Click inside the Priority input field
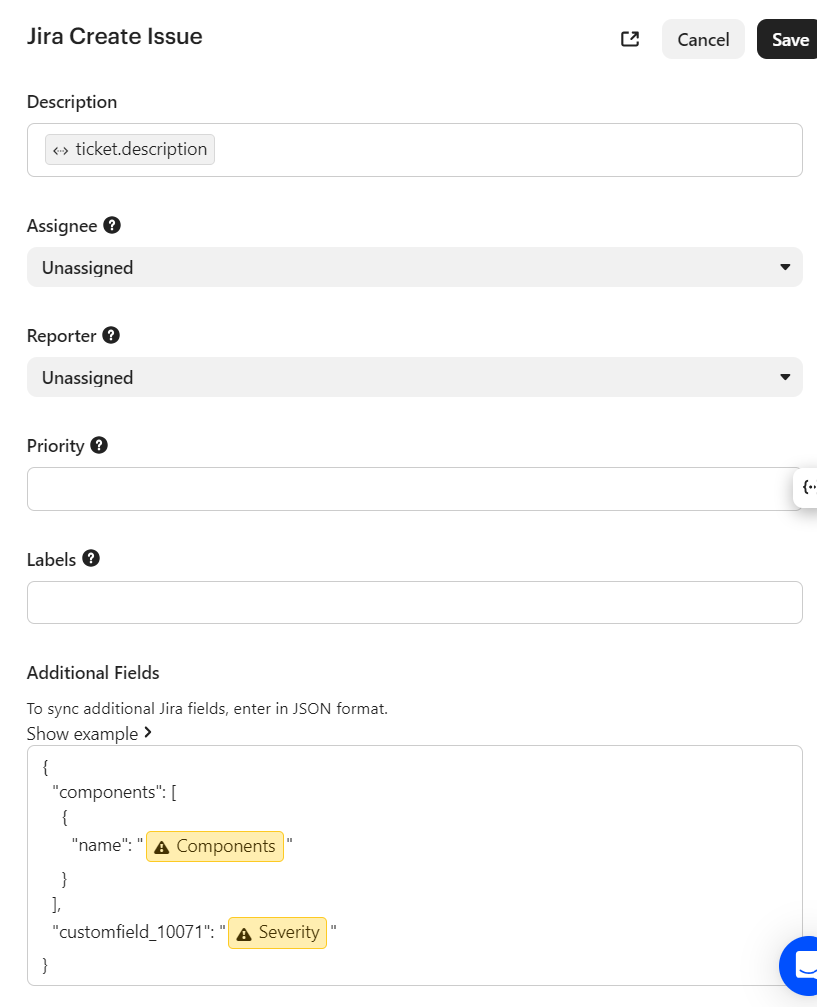This screenshot has width=817, height=1007. (400, 488)
